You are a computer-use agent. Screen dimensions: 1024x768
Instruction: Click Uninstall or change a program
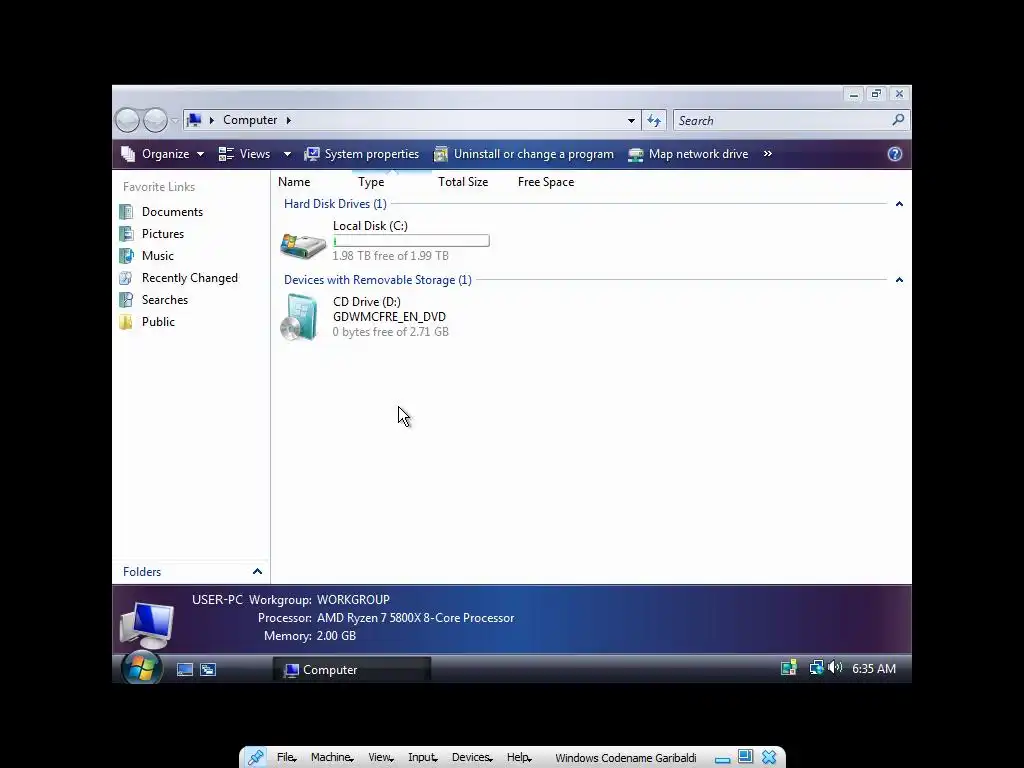(524, 154)
